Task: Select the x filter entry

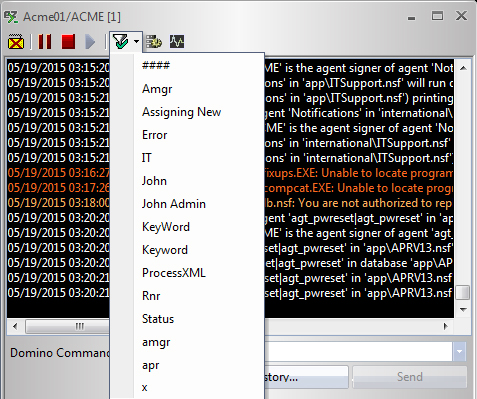Action: tap(144, 388)
